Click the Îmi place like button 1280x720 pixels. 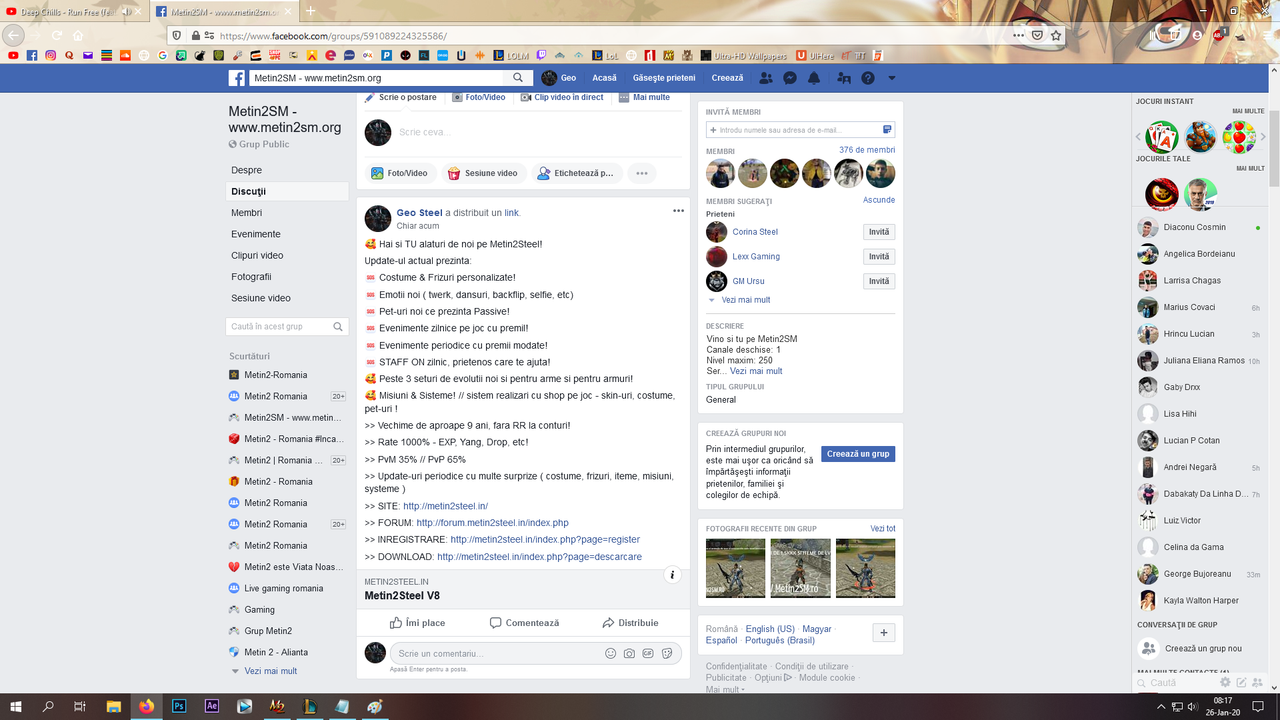point(418,623)
